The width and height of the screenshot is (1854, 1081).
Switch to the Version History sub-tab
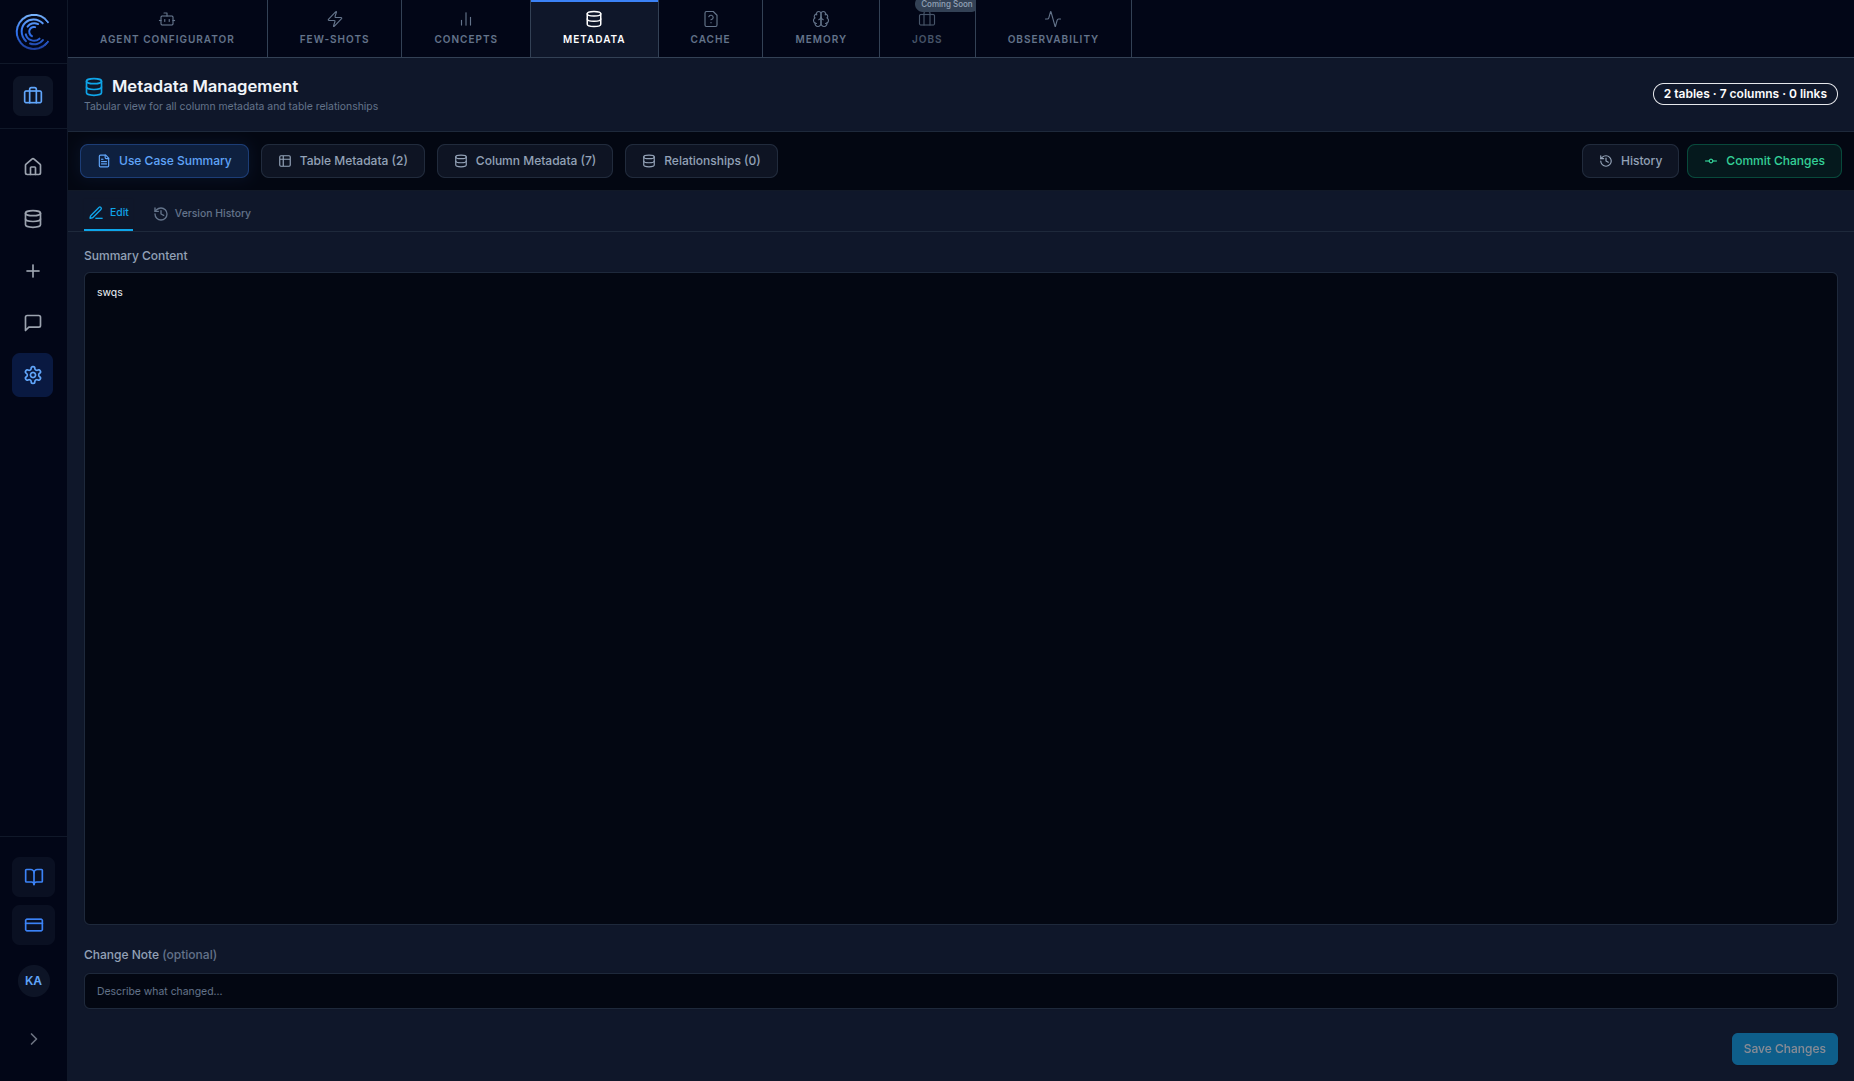pyautogui.click(x=202, y=214)
